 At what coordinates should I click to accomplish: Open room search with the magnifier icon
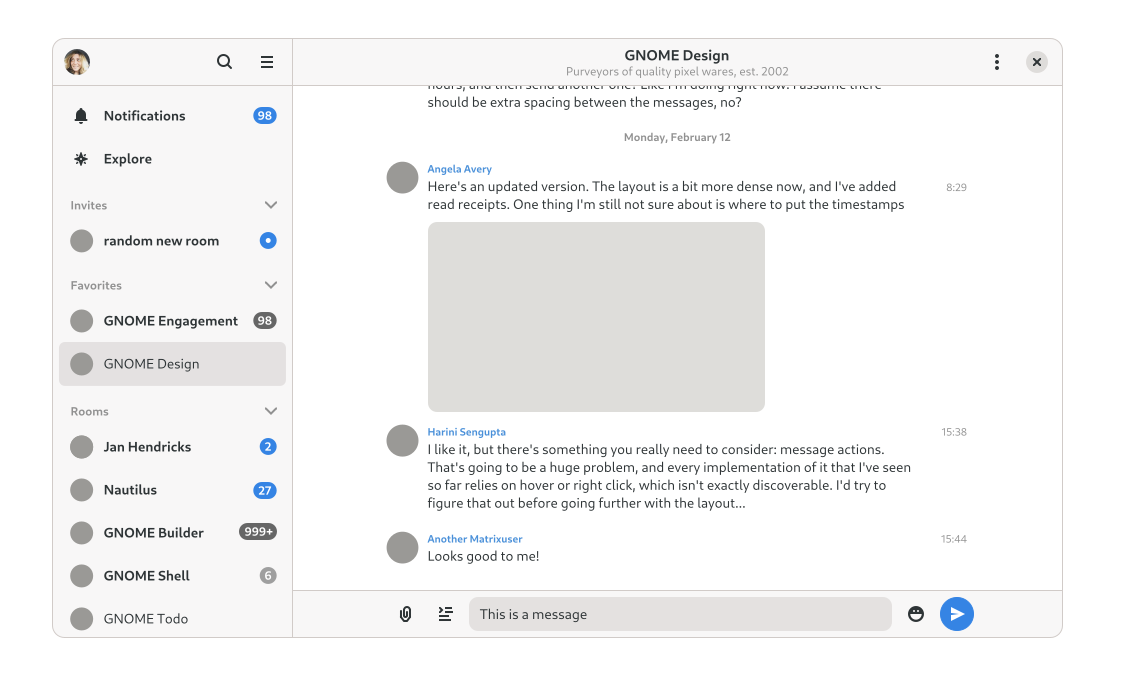224,61
